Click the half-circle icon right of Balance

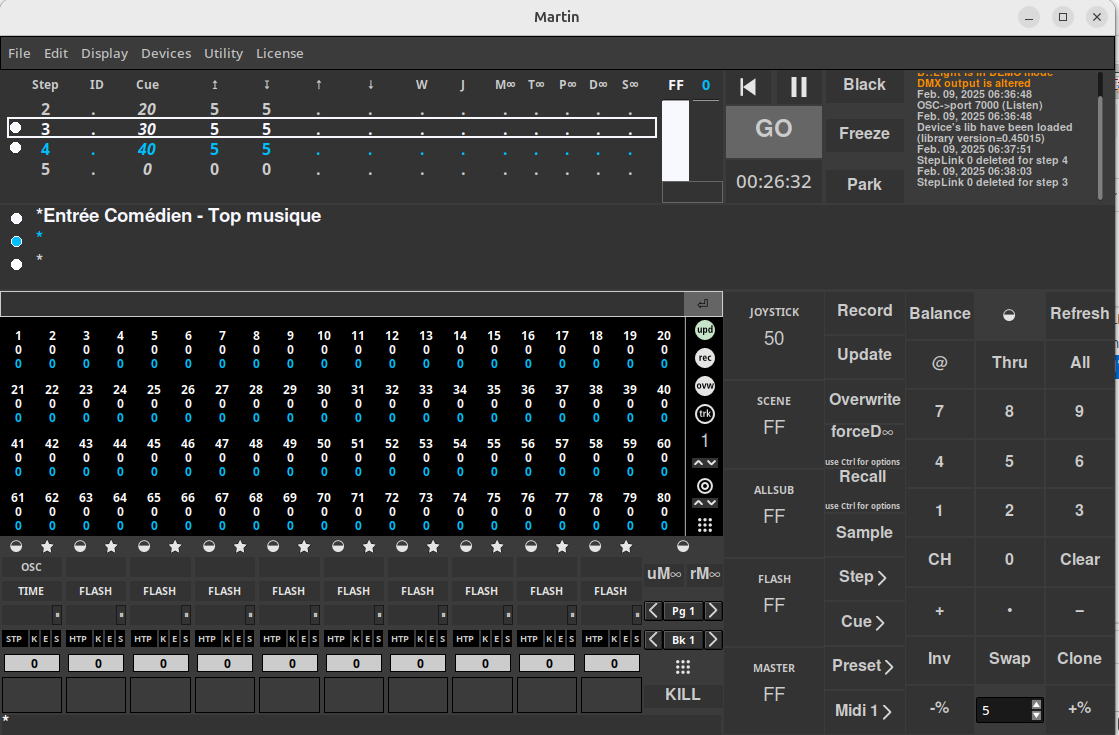pos(1009,314)
